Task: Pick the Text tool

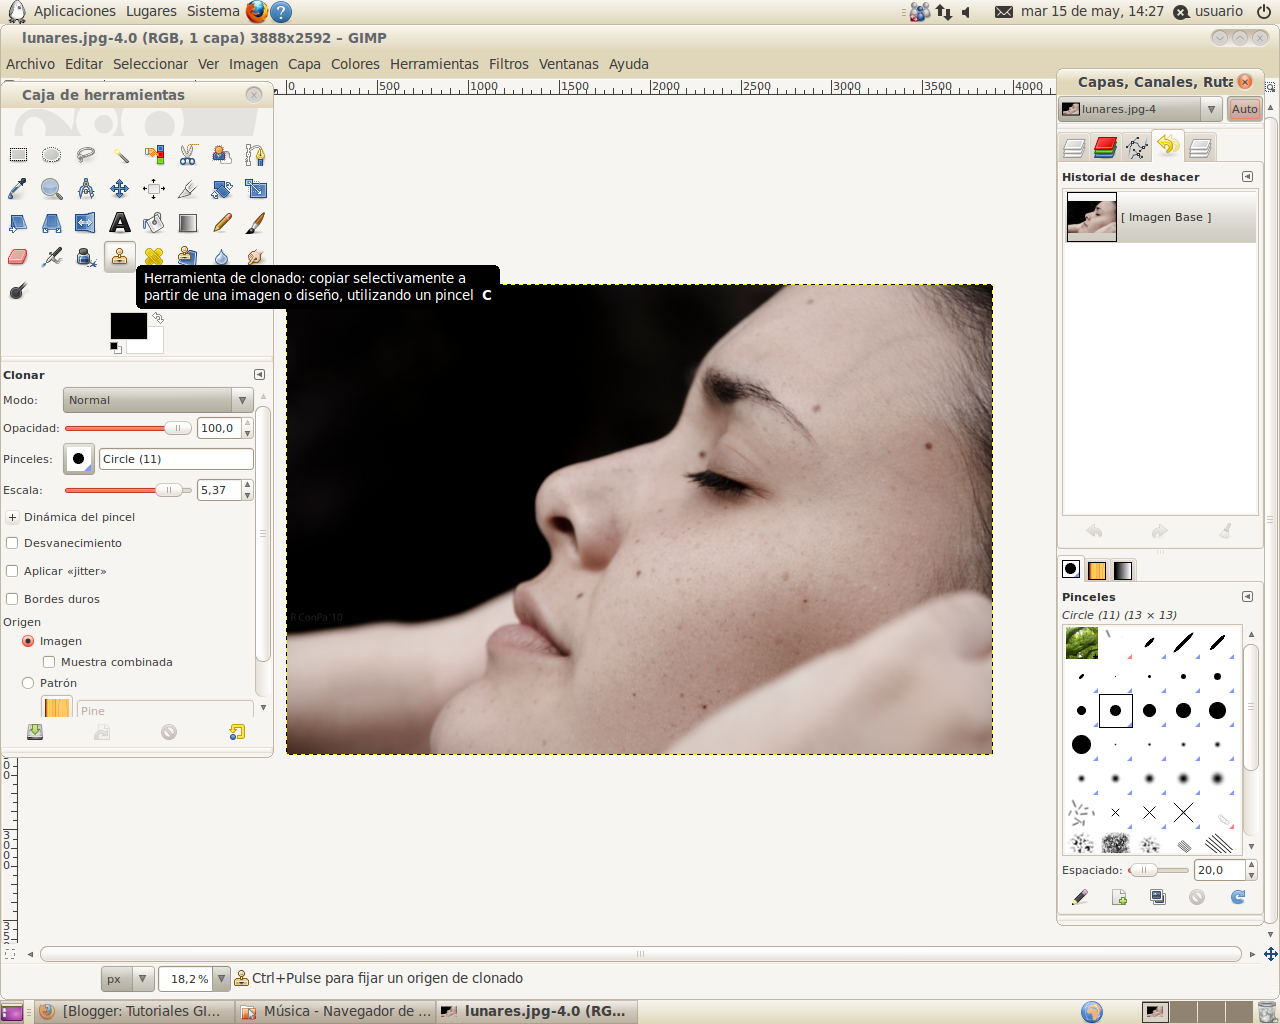Action: 120,223
